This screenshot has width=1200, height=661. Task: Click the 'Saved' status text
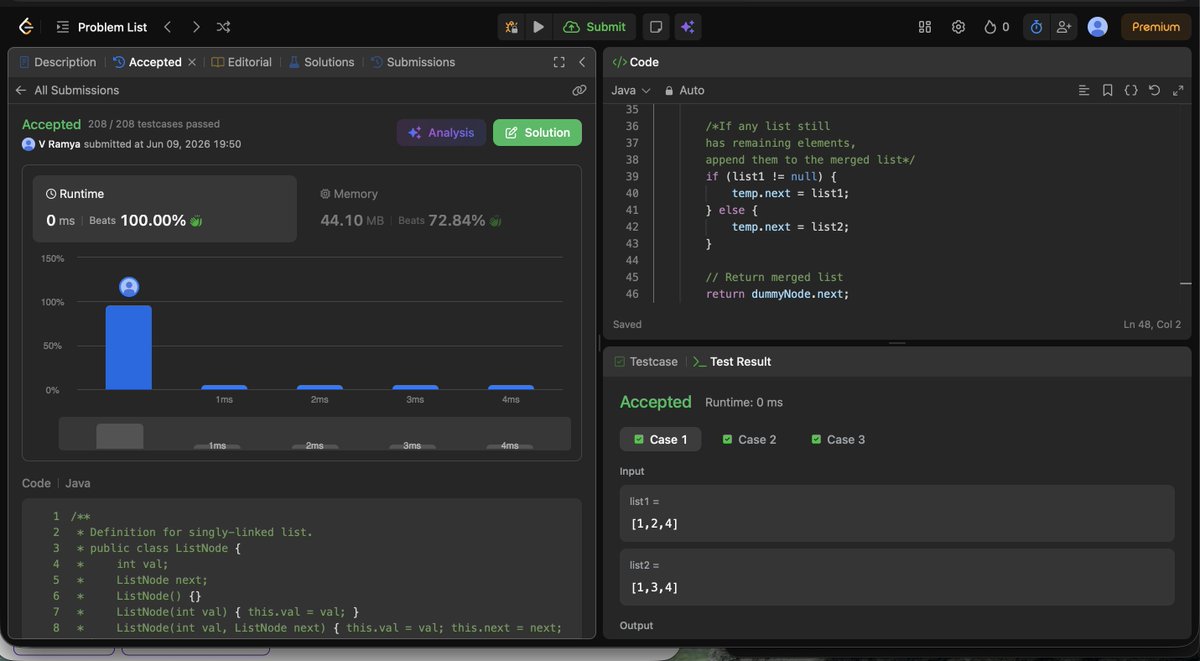point(628,325)
